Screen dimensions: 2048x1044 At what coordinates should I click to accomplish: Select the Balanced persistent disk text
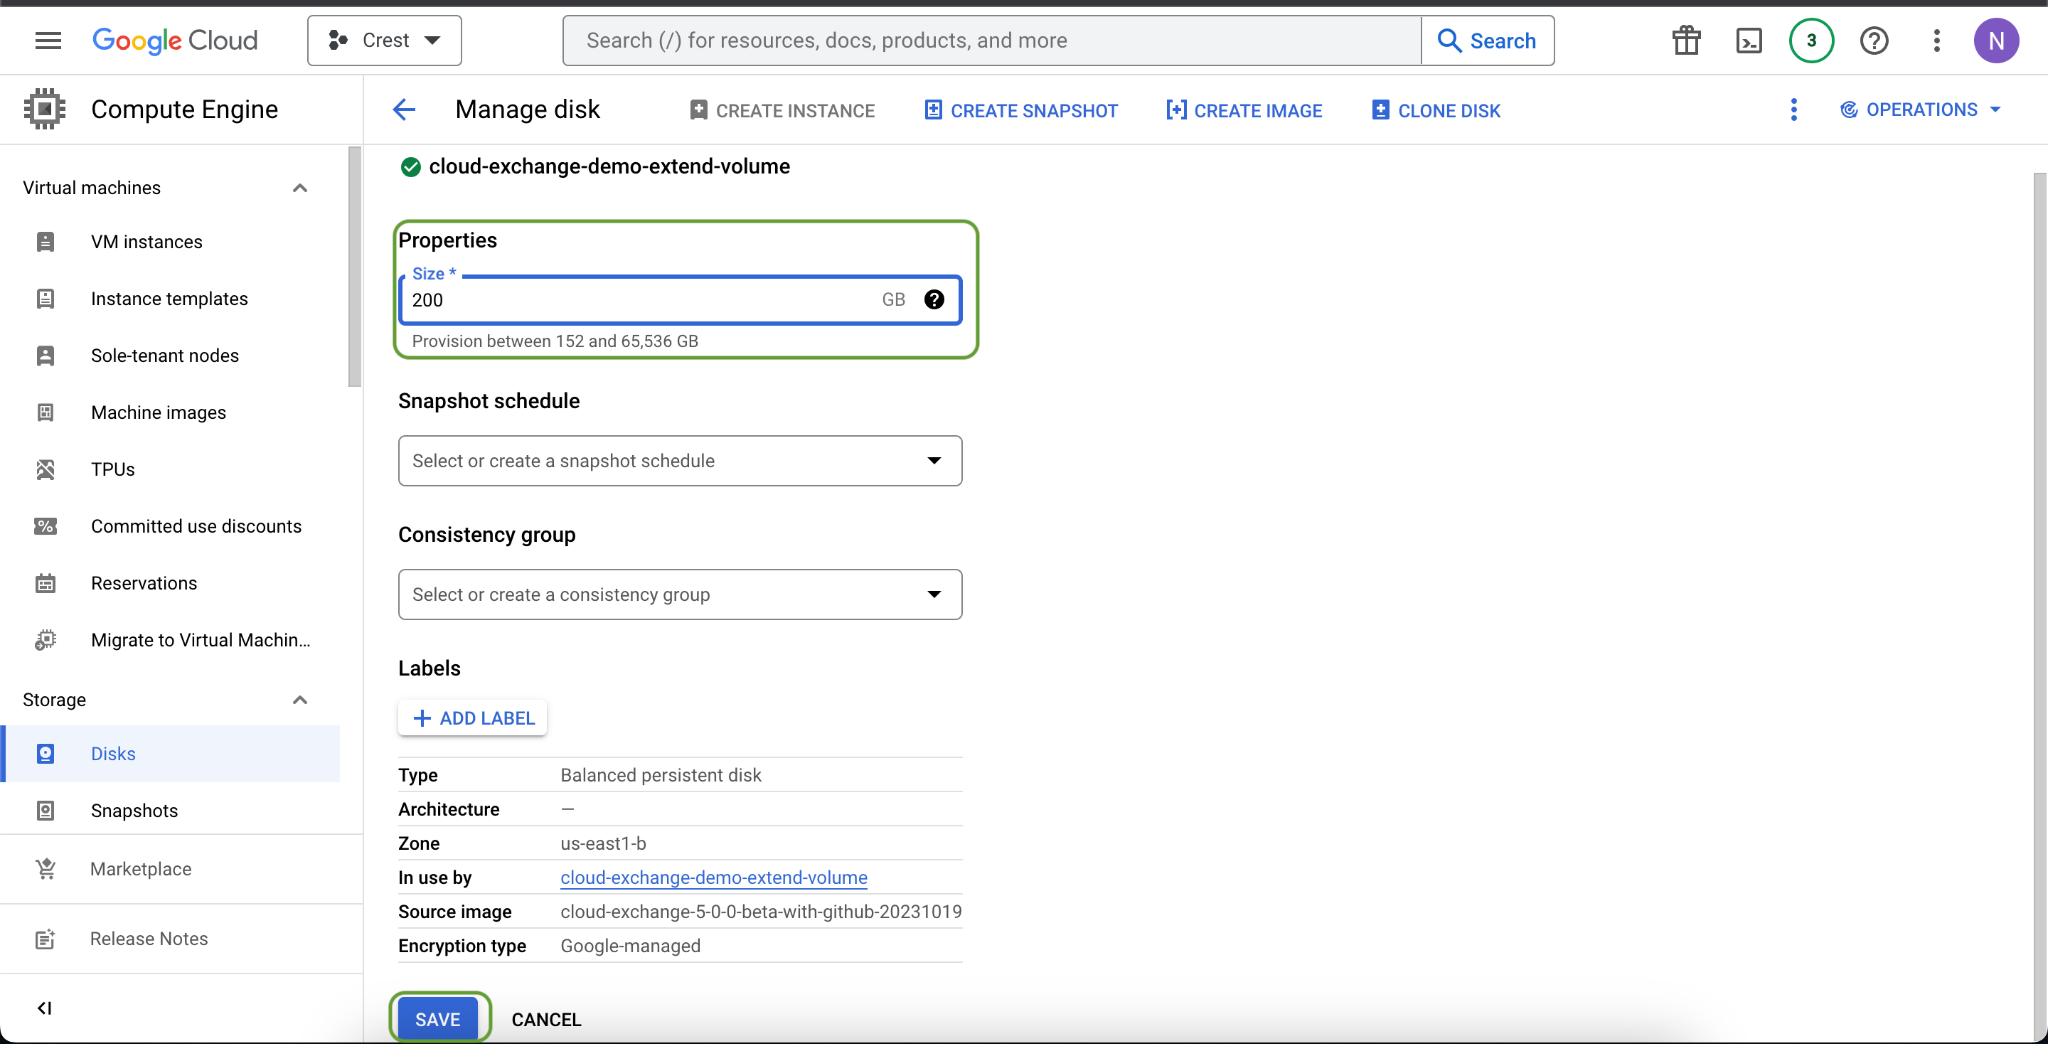pyautogui.click(x=661, y=775)
